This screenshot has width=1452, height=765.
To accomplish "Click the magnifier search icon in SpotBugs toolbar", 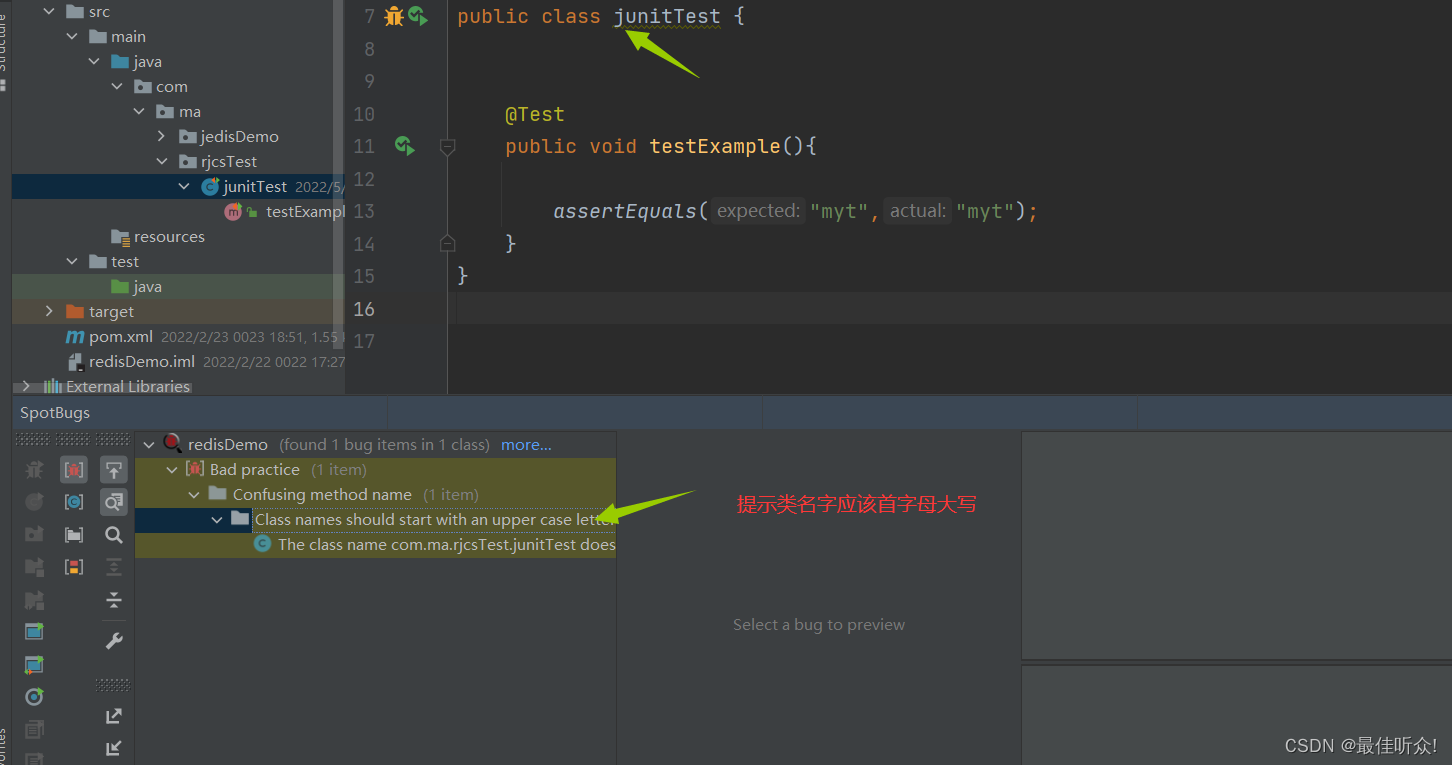I will click(x=114, y=535).
